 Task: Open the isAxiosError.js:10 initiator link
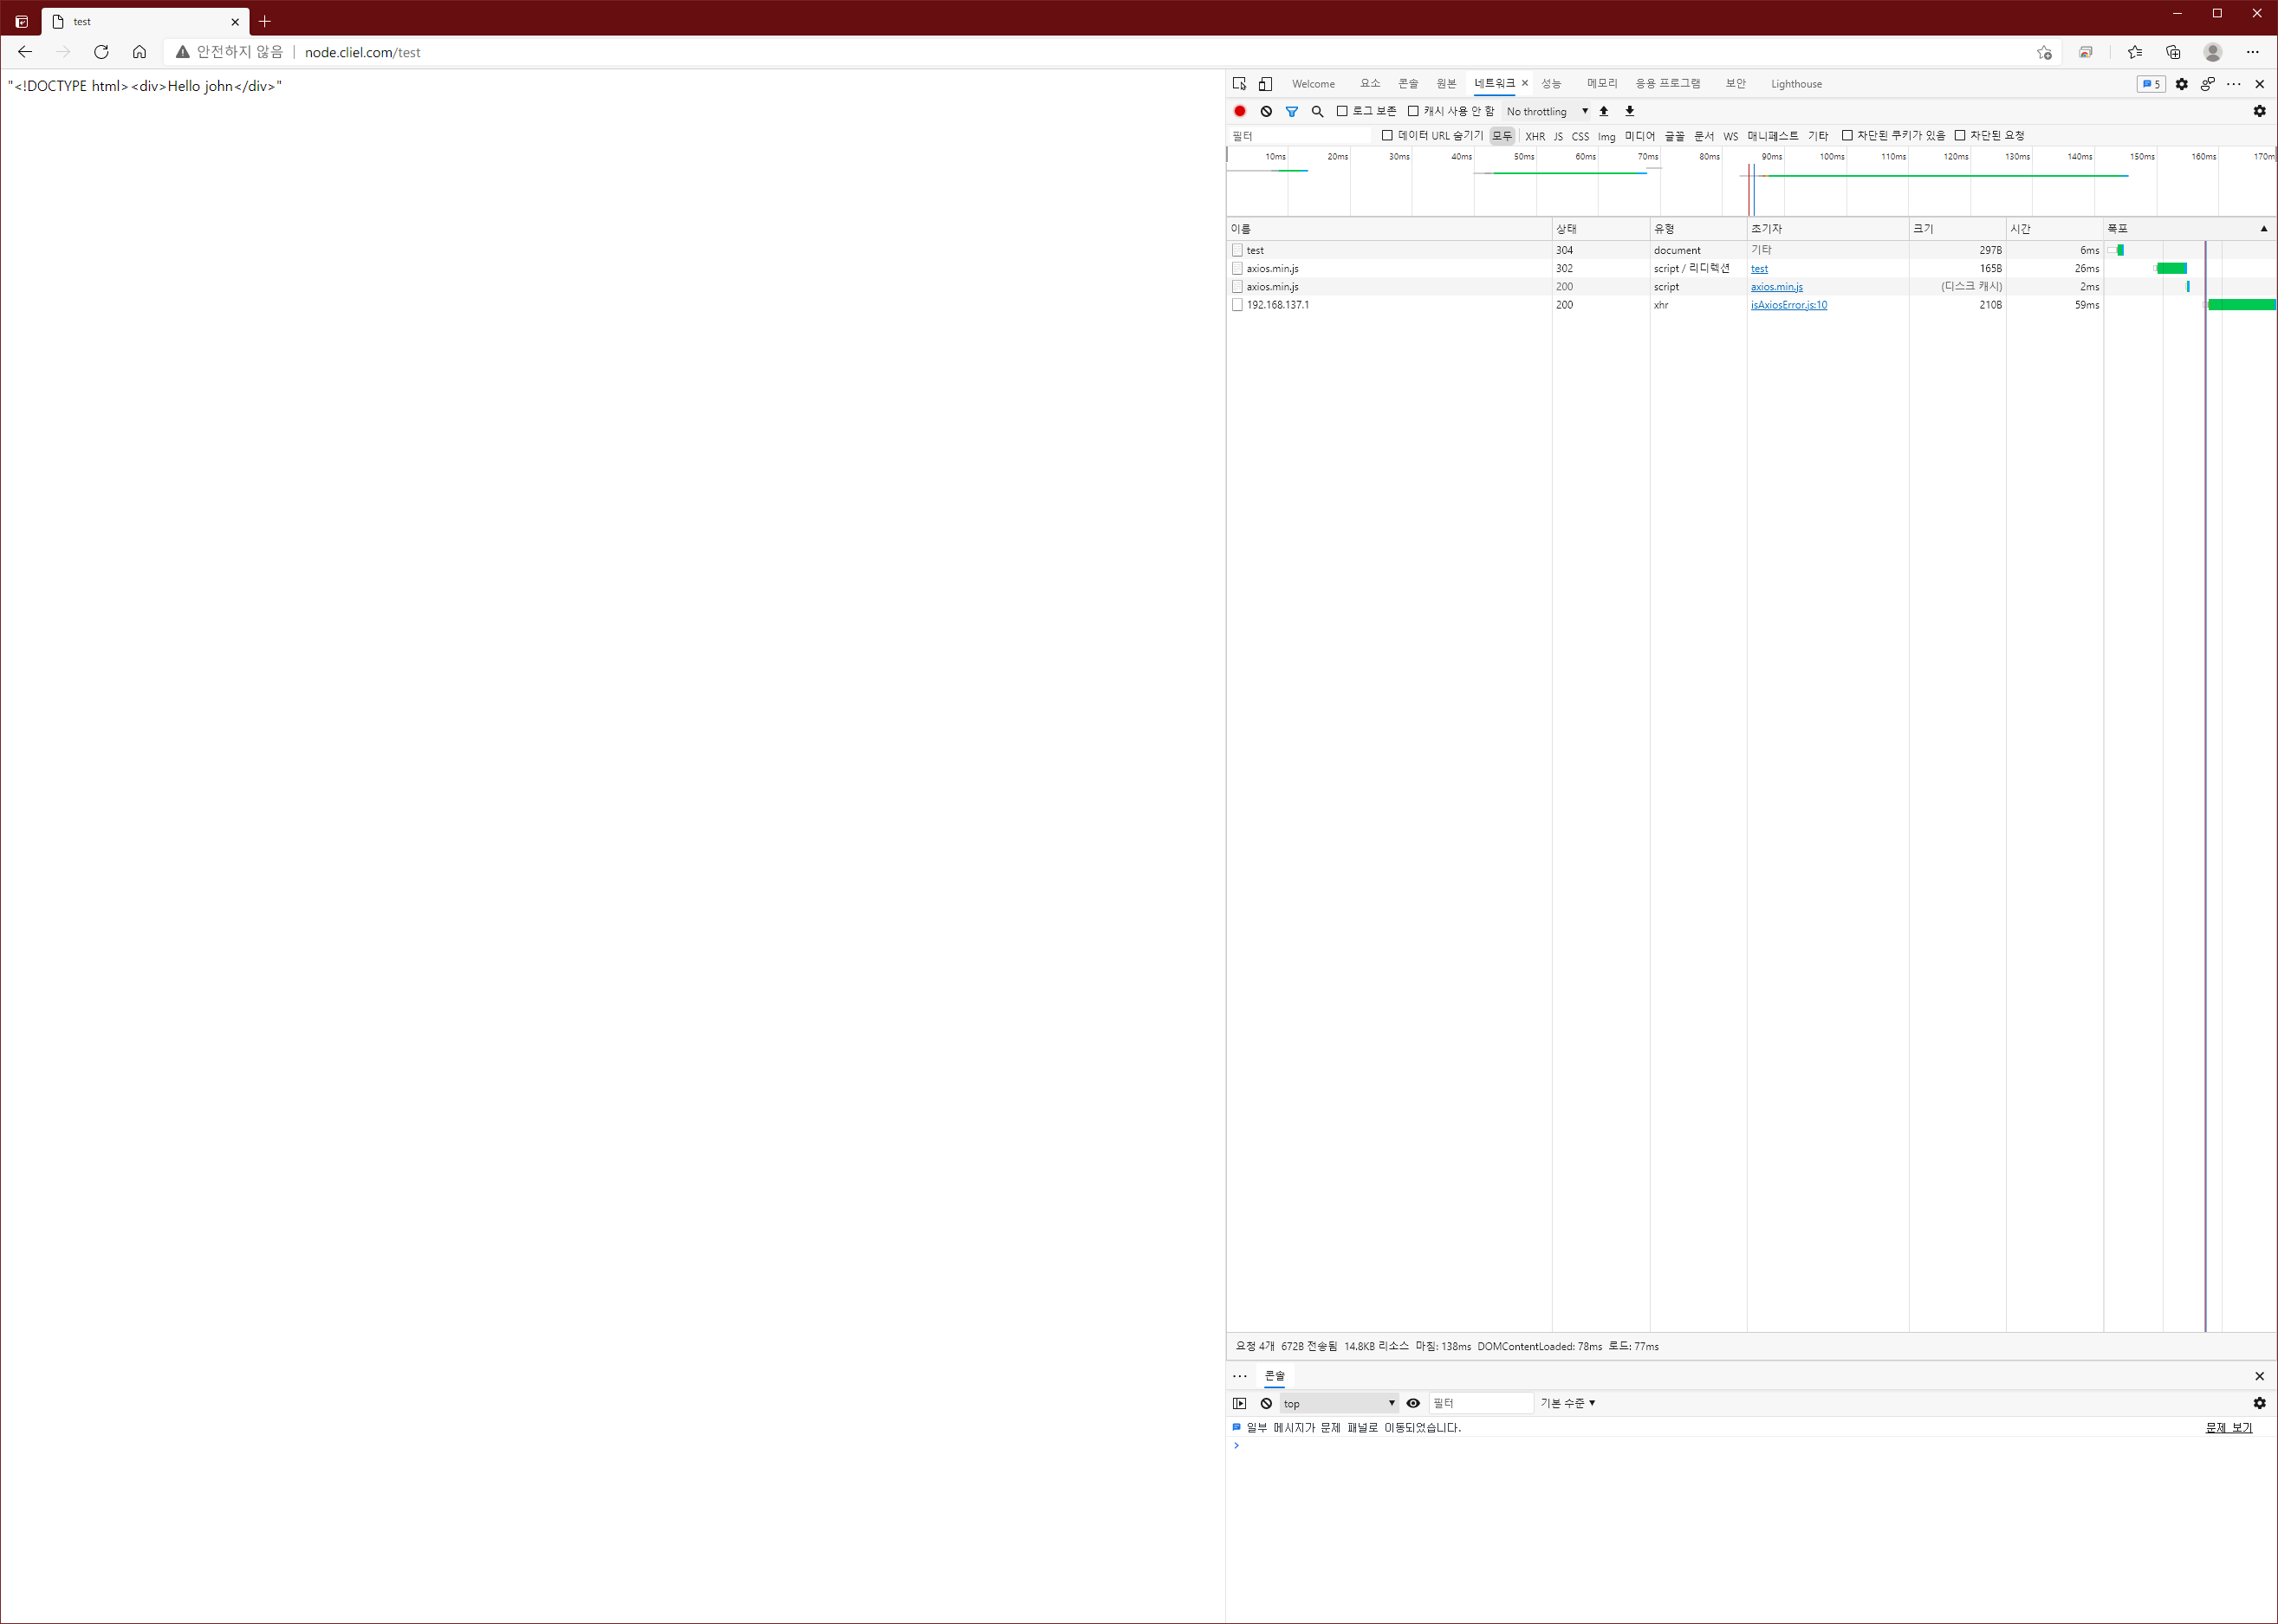[1788, 305]
